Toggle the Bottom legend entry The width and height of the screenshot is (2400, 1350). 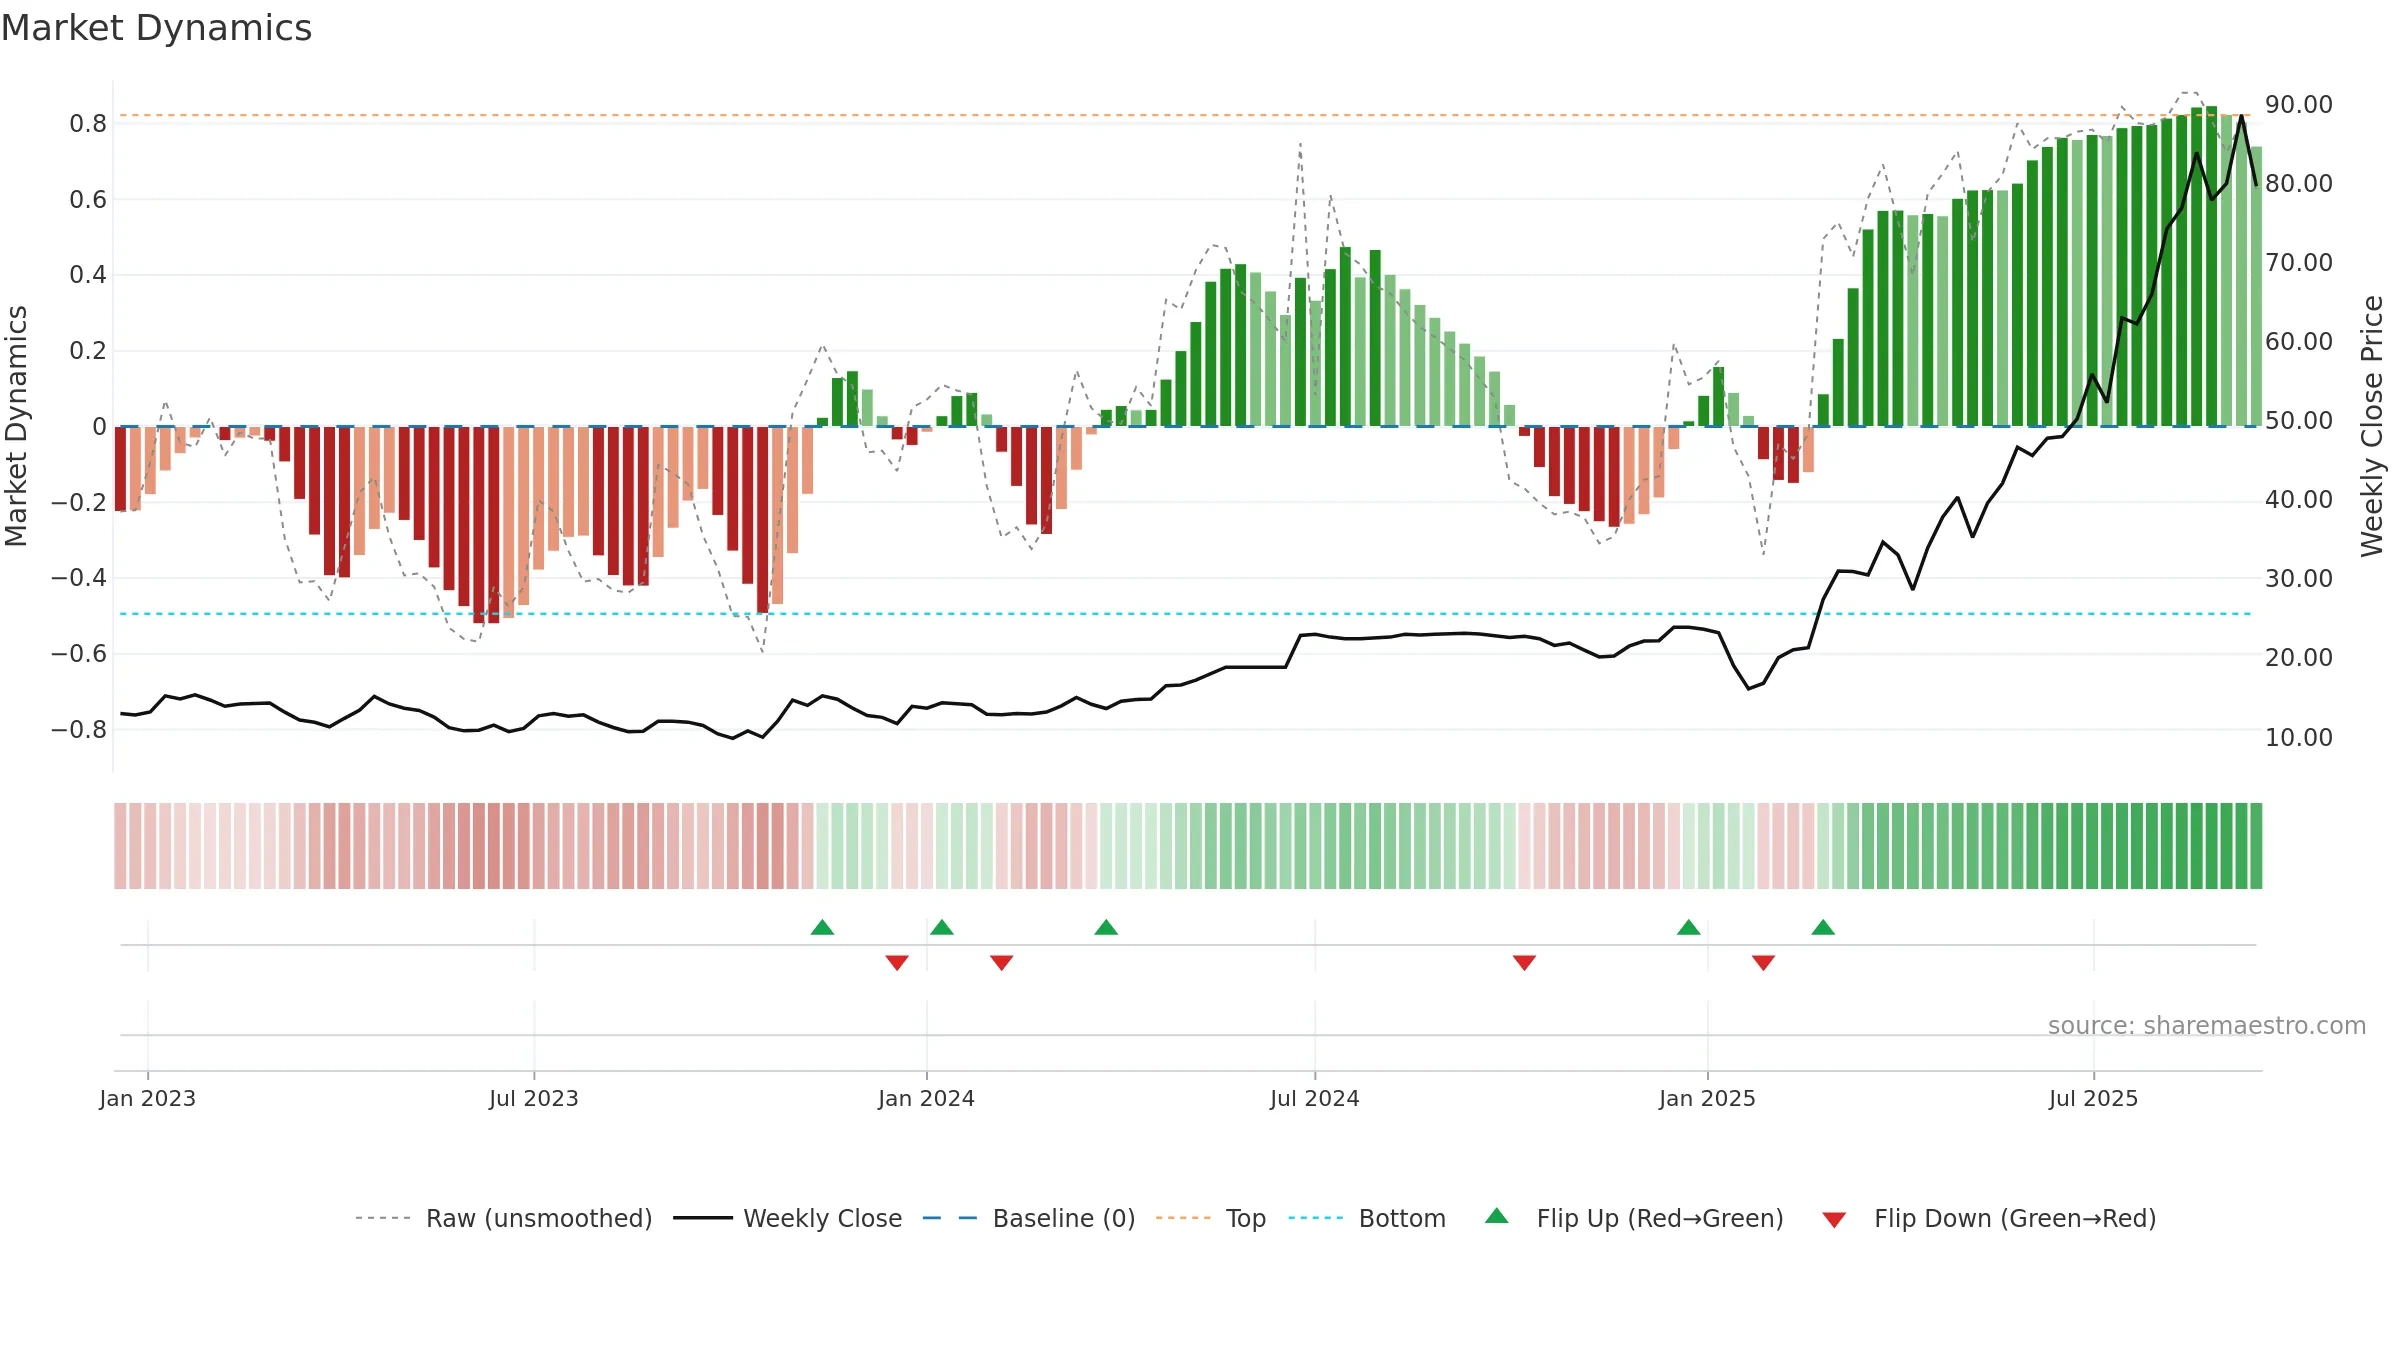click(x=1367, y=1218)
